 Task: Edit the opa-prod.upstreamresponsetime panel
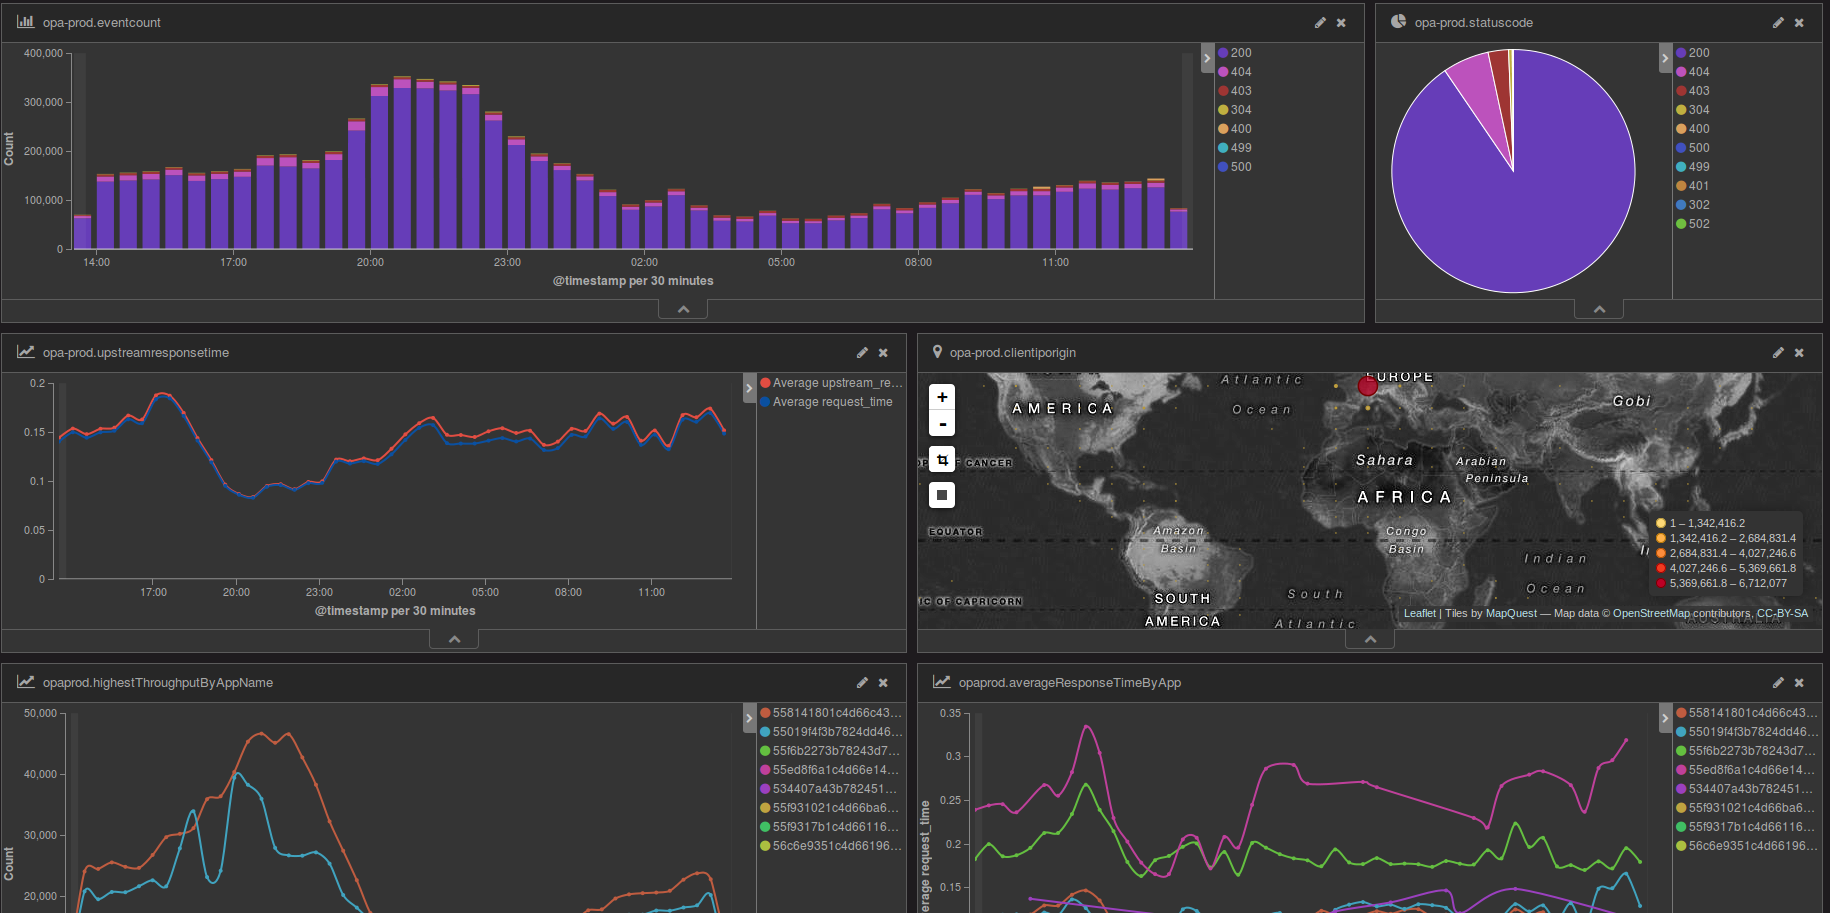click(x=862, y=353)
